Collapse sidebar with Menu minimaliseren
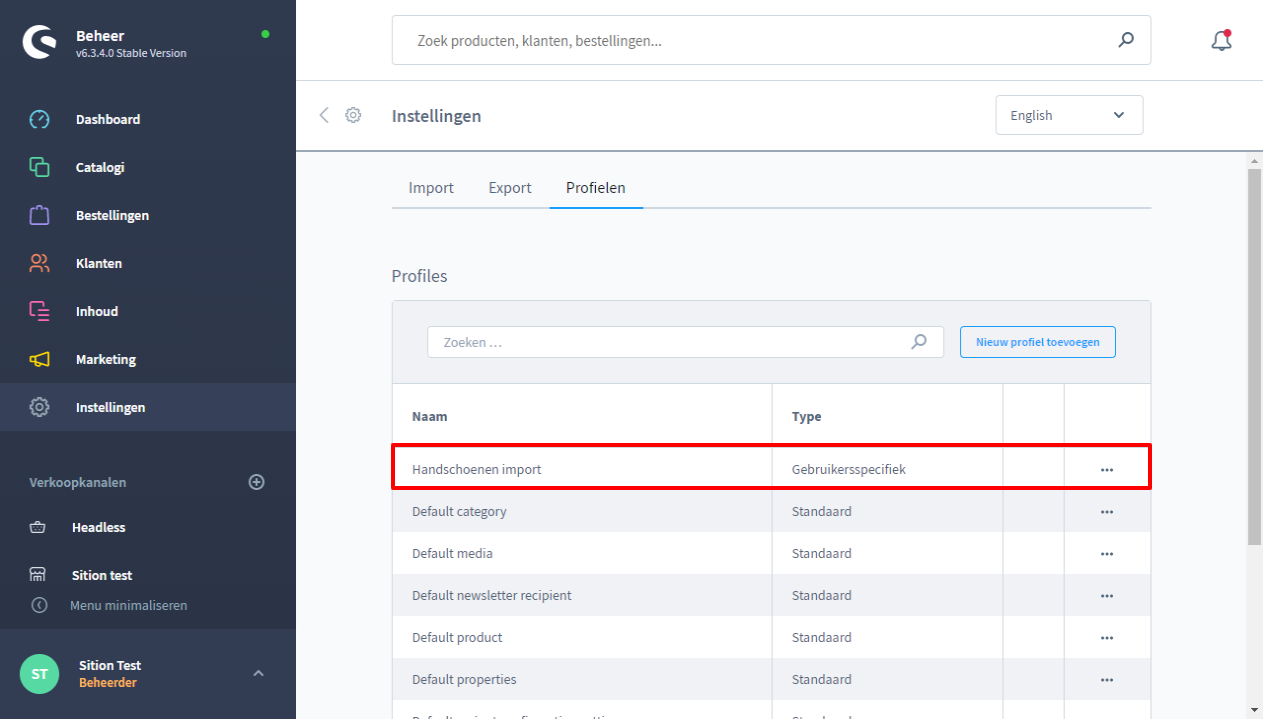Image resolution: width=1263 pixels, height=719 pixels. click(x=128, y=605)
